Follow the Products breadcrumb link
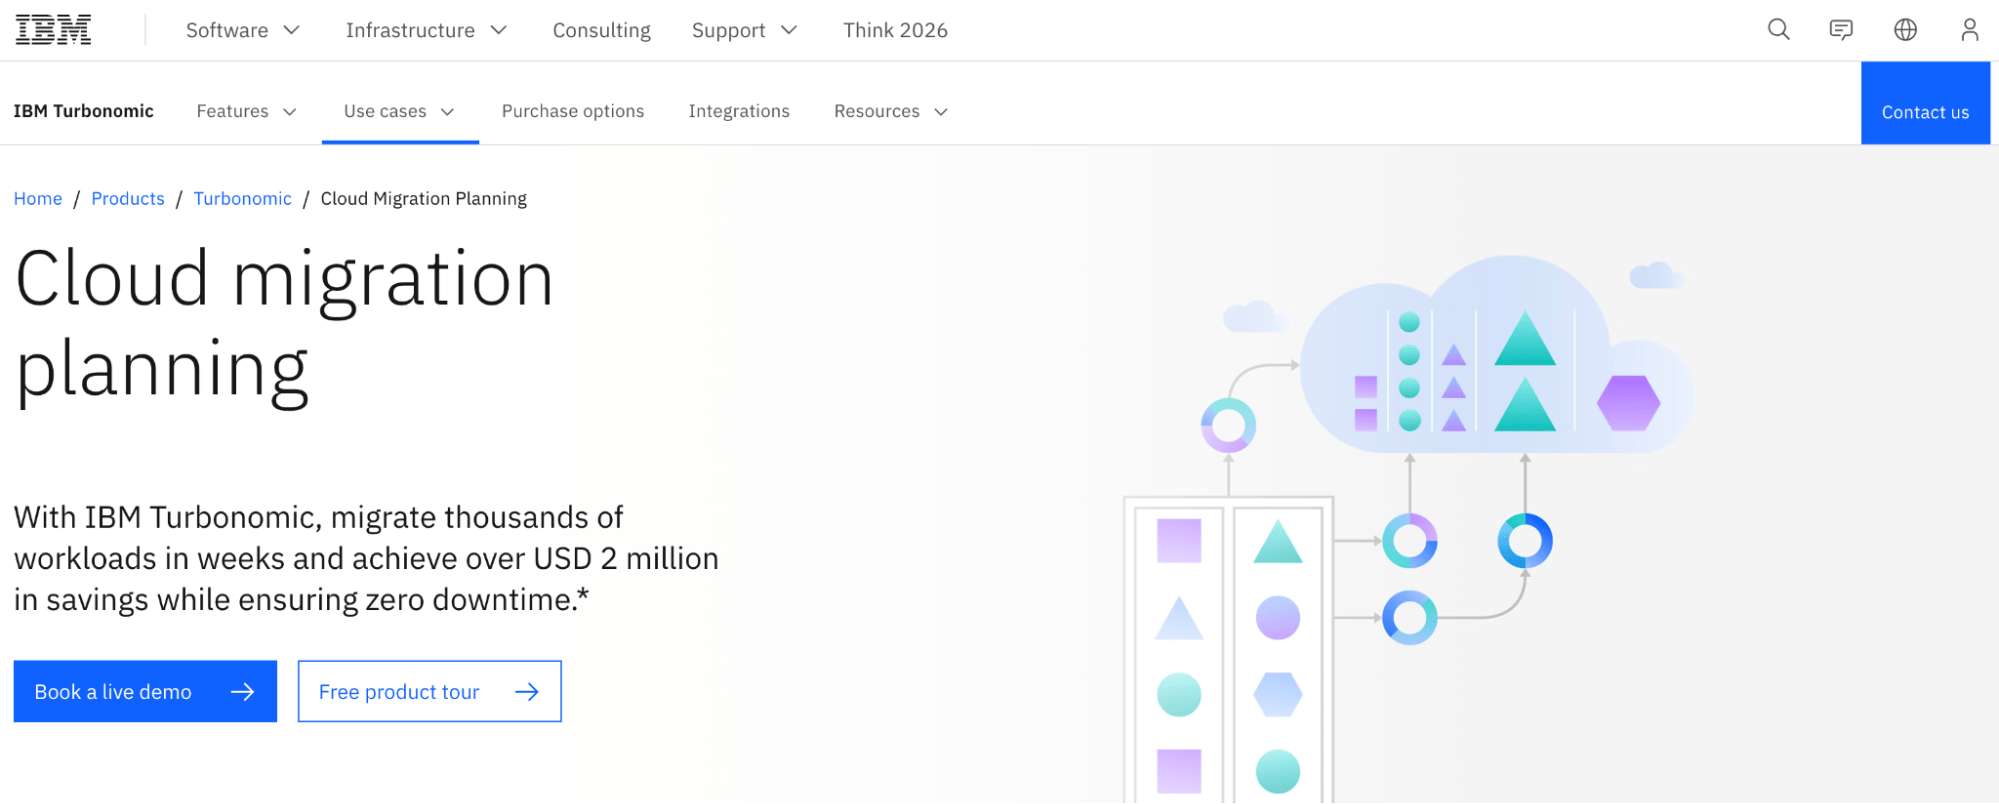 tap(128, 198)
